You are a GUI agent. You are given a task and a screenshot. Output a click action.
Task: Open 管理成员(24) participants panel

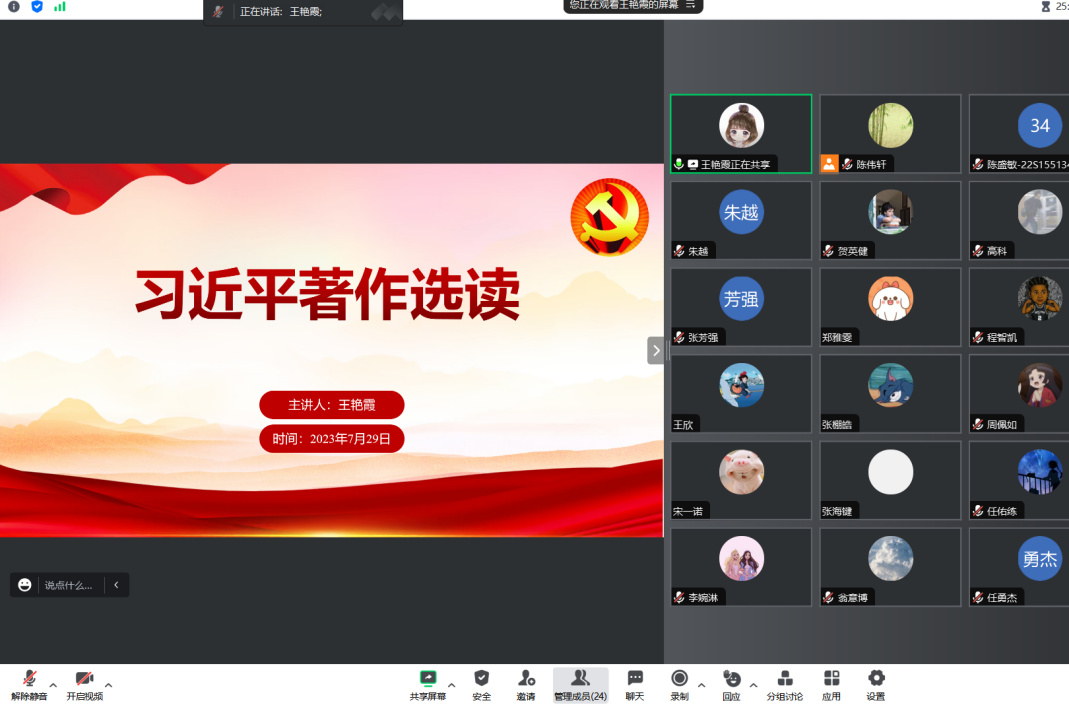coord(580,684)
